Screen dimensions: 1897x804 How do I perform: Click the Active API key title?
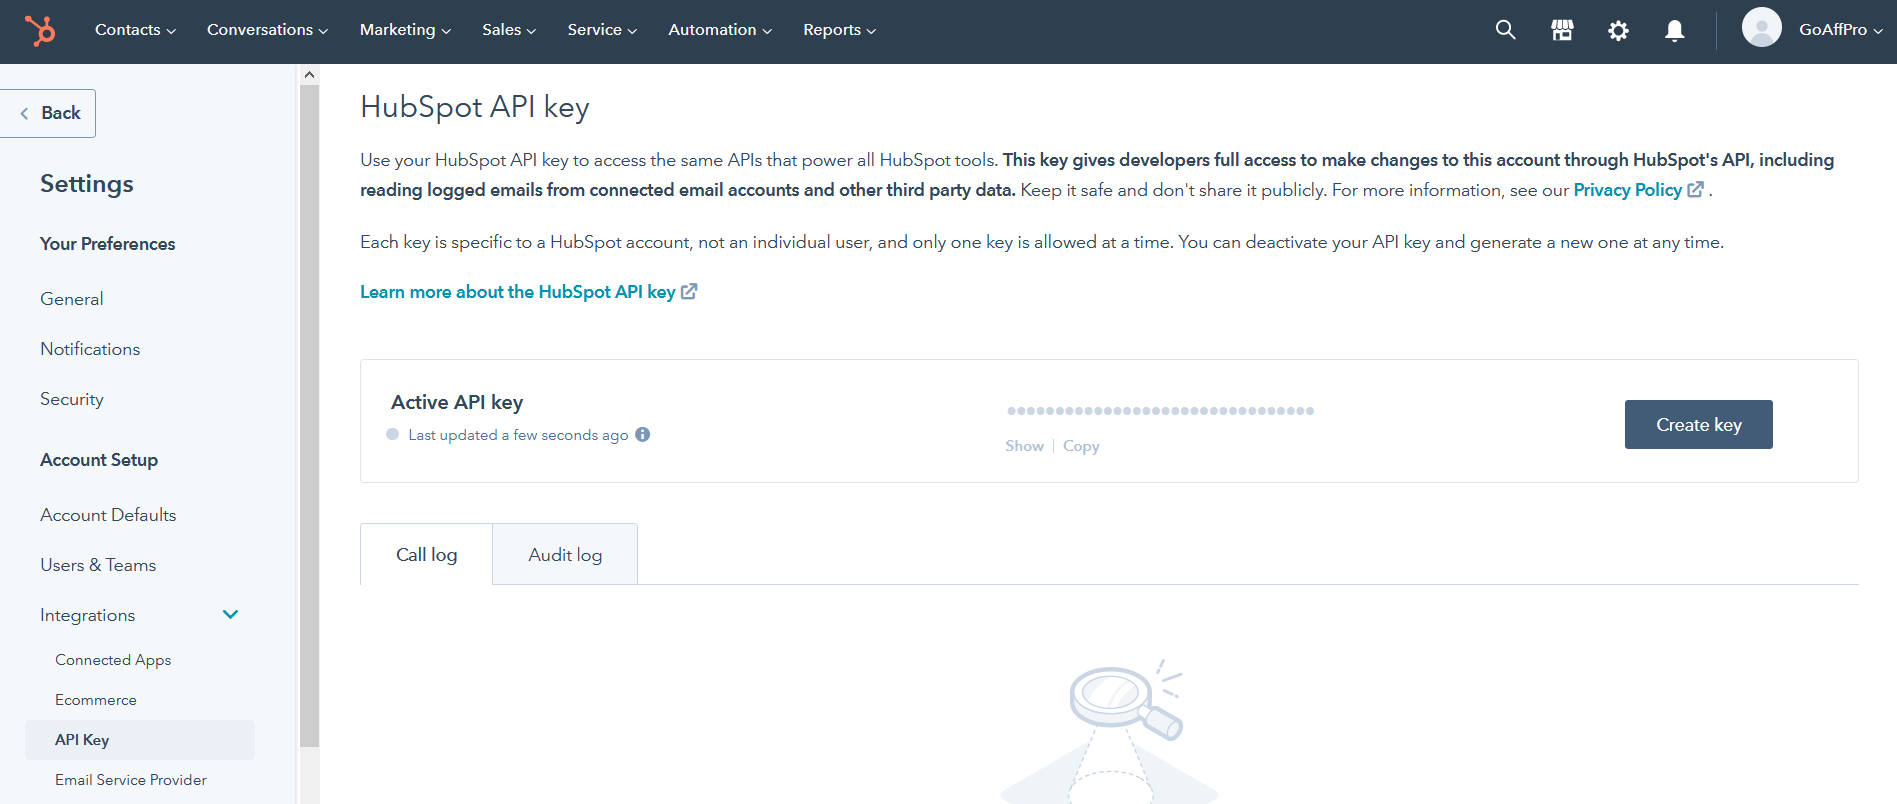(x=457, y=402)
